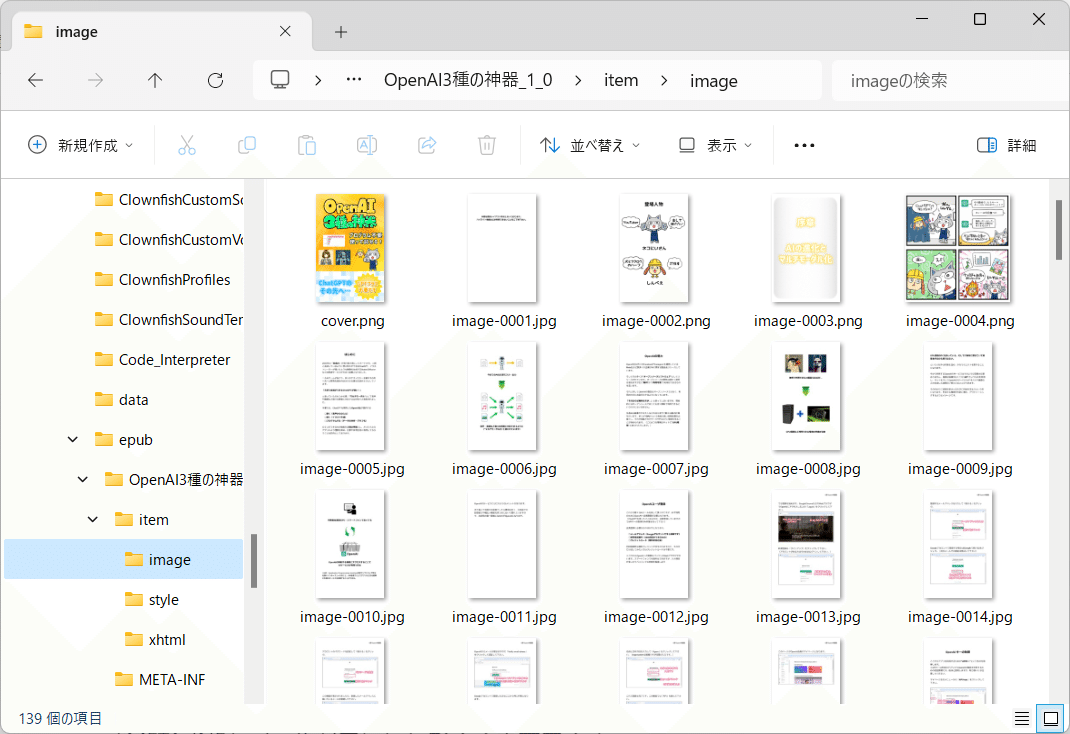Select the xhtml folder in tree

tap(155, 640)
